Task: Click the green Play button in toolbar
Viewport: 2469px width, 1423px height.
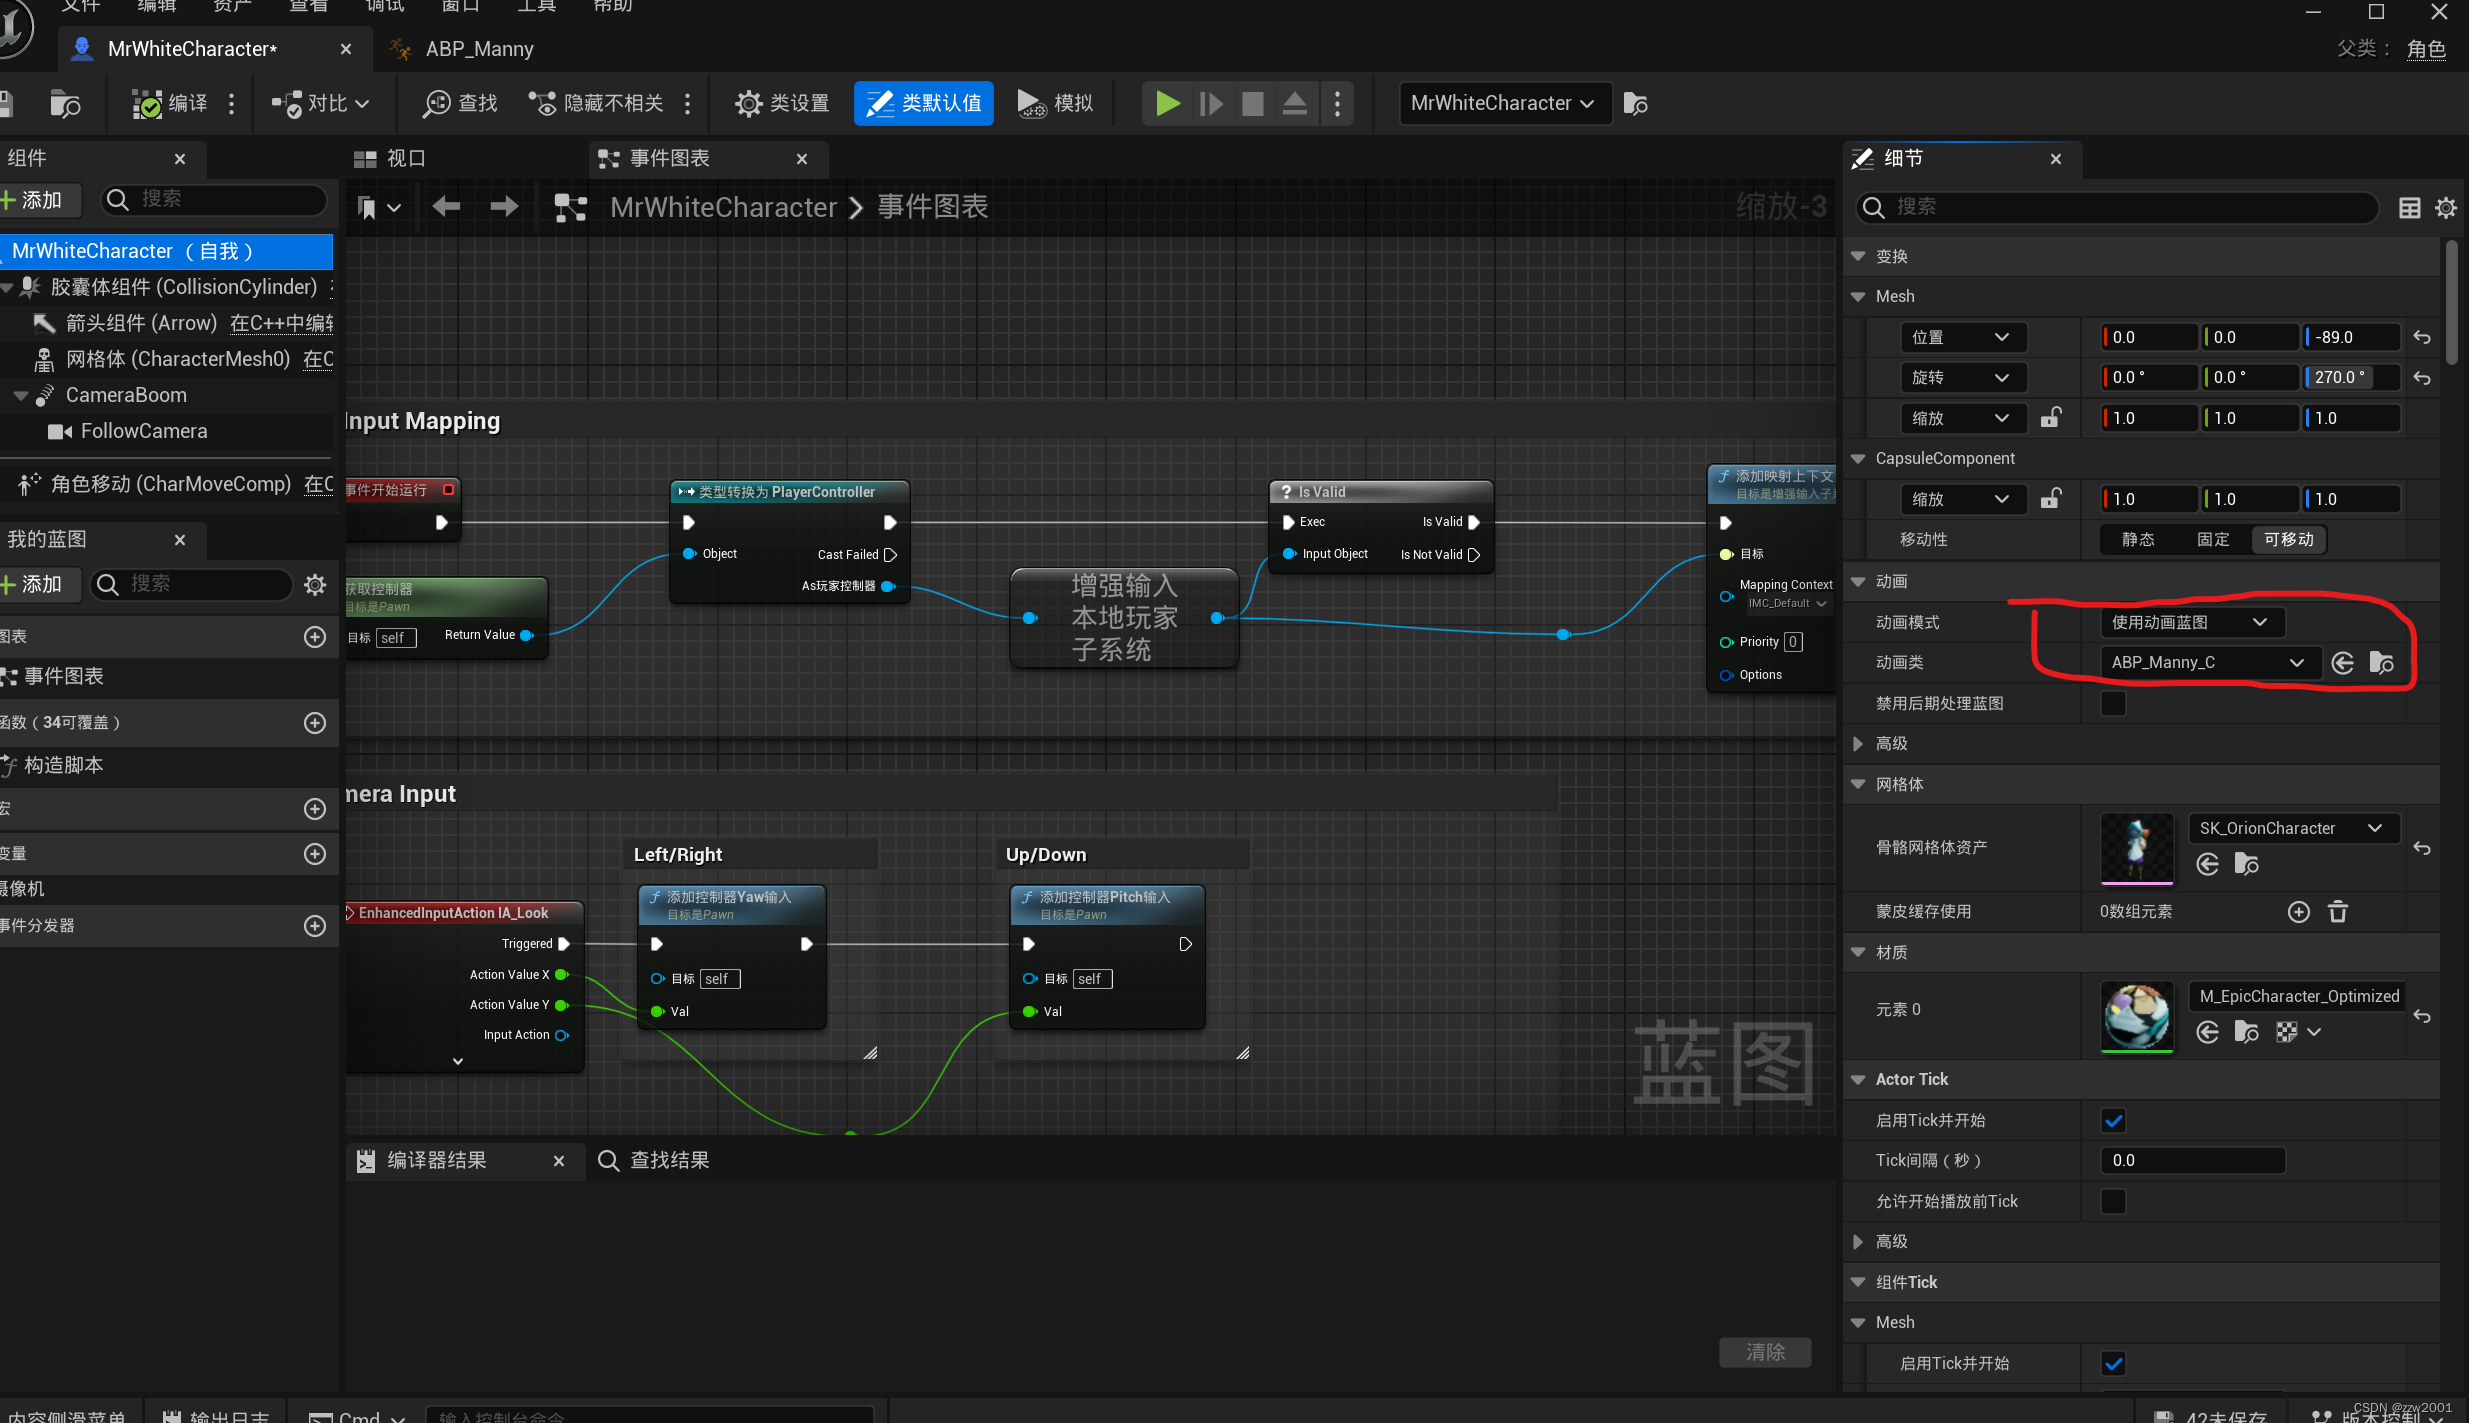Action: pos(1167,103)
